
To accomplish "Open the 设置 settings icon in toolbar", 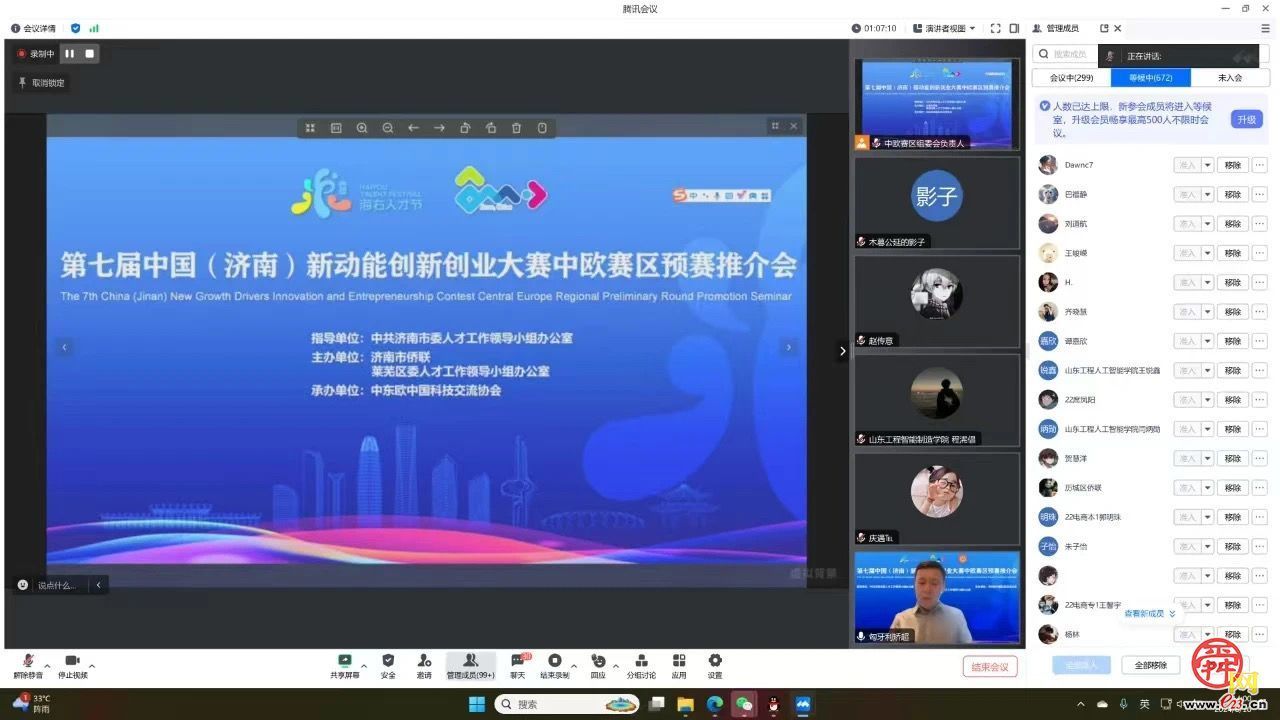I will click(715, 662).
